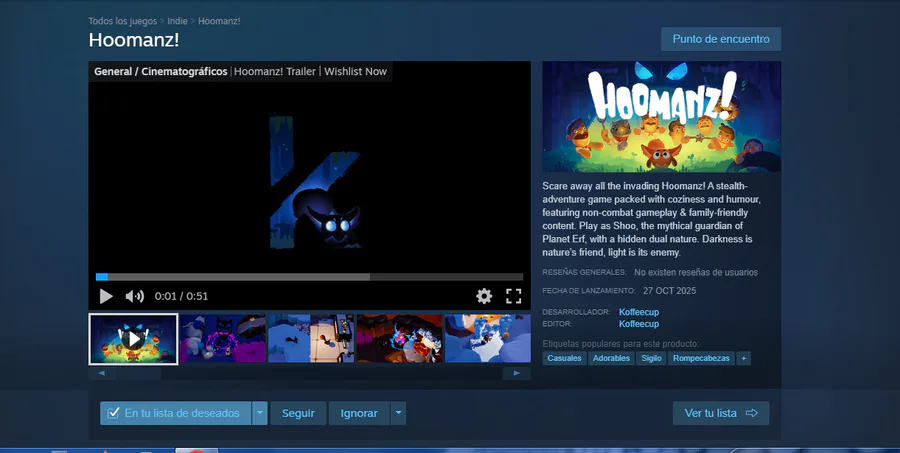Uncheck 'En tu lista de deseados' wishlist button
900x453 pixels.
[x=176, y=413]
